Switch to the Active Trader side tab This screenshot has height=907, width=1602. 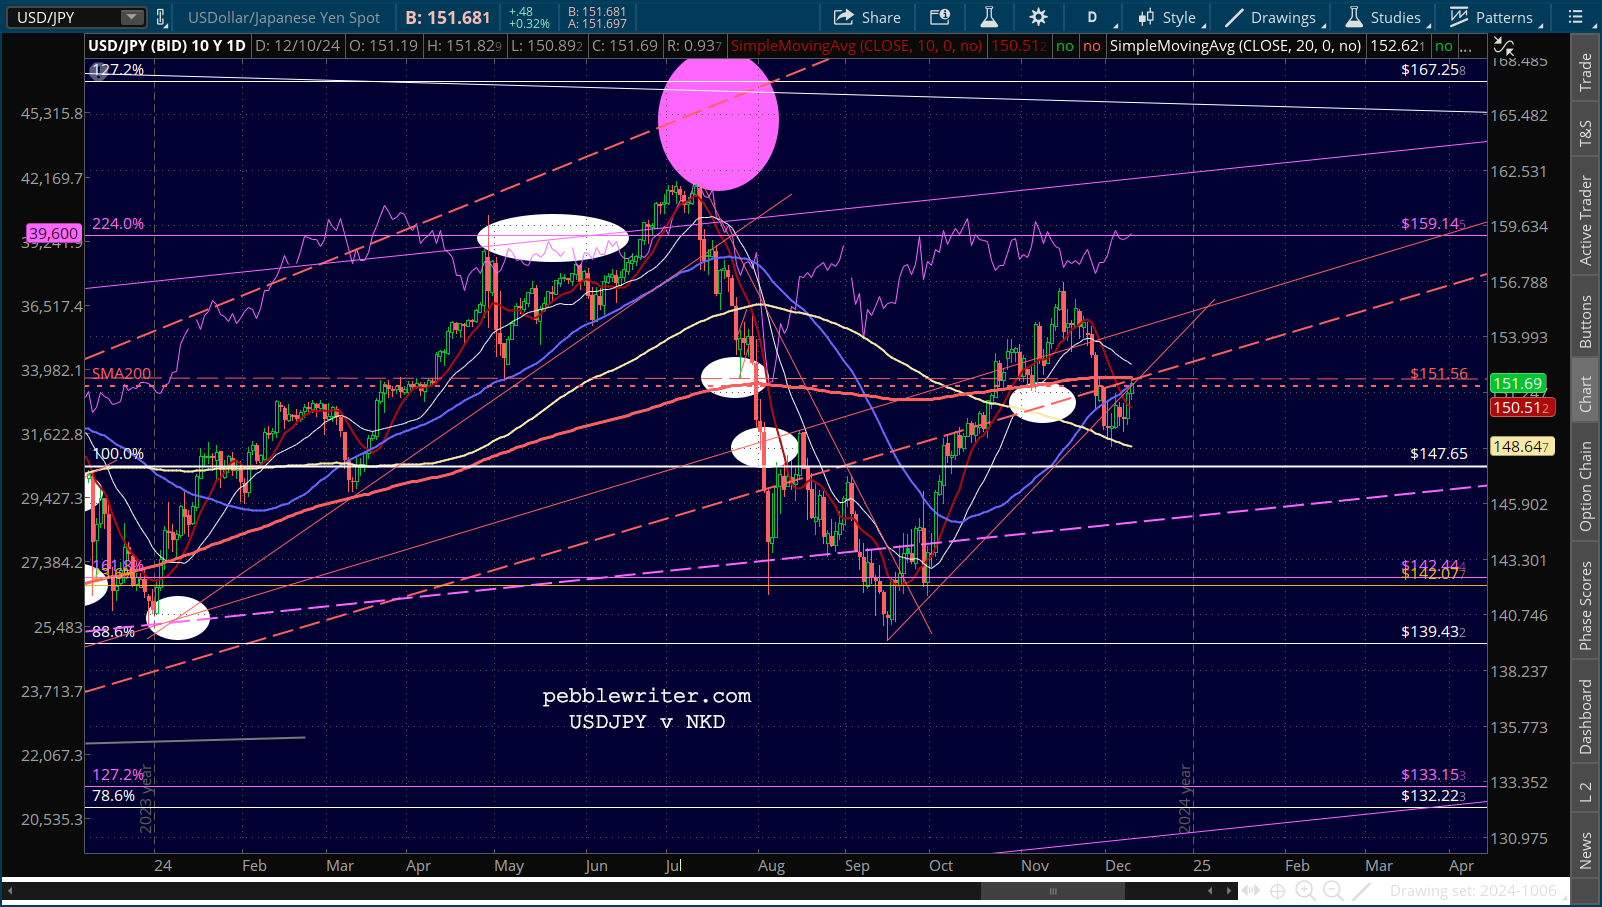1585,220
